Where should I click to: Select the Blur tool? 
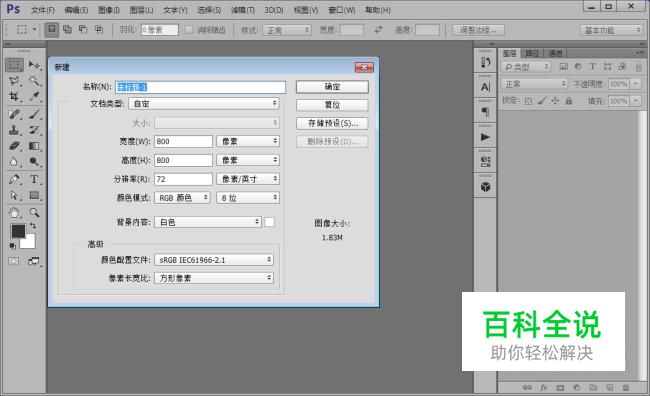tap(14, 162)
